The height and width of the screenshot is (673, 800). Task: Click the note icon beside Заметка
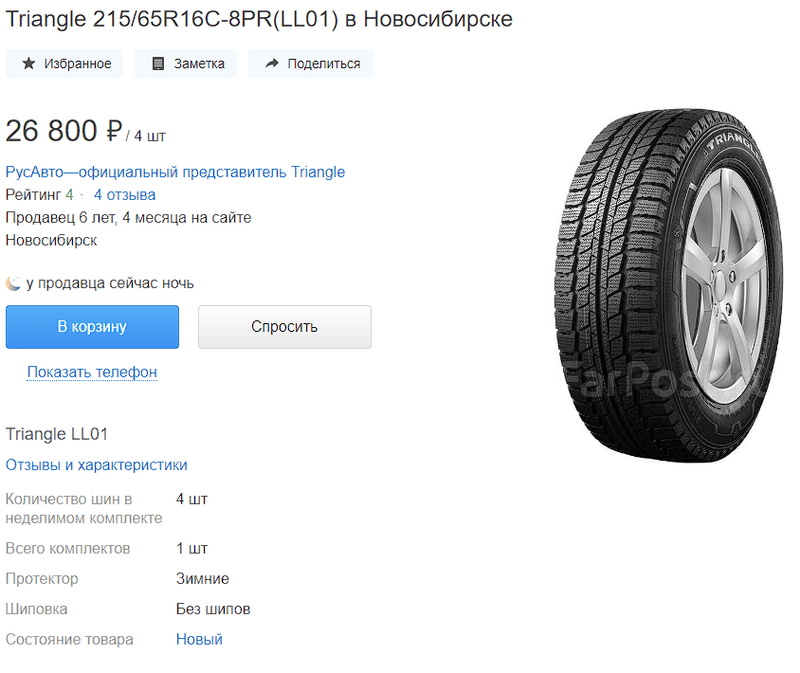point(157,64)
